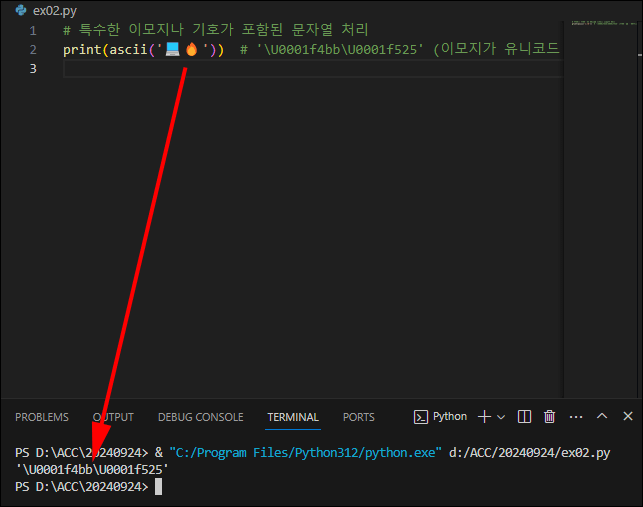The height and width of the screenshot is (507, 643).
Task: Click the Python terminal label
Action: tap(450, 417)
